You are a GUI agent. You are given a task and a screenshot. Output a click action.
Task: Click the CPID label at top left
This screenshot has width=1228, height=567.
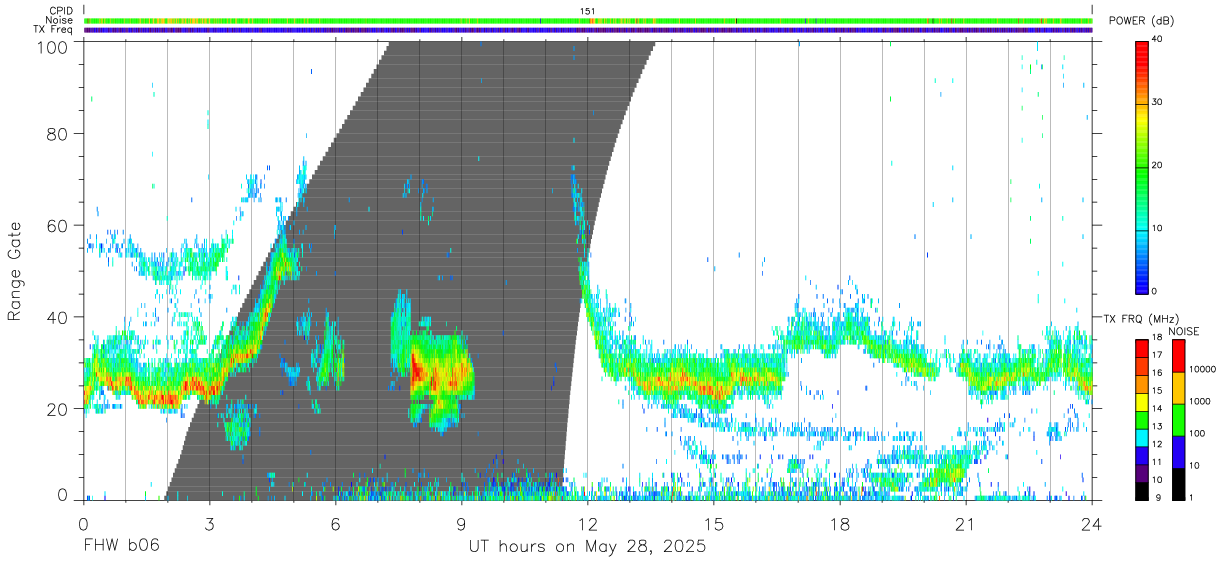(x=61, y=11)
